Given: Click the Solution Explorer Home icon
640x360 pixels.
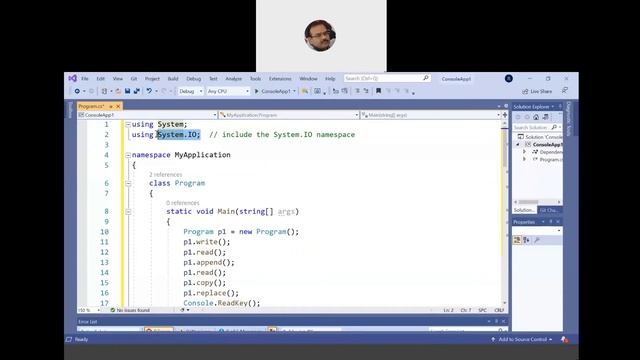Looking at the screenshot, I should [536, 117].
